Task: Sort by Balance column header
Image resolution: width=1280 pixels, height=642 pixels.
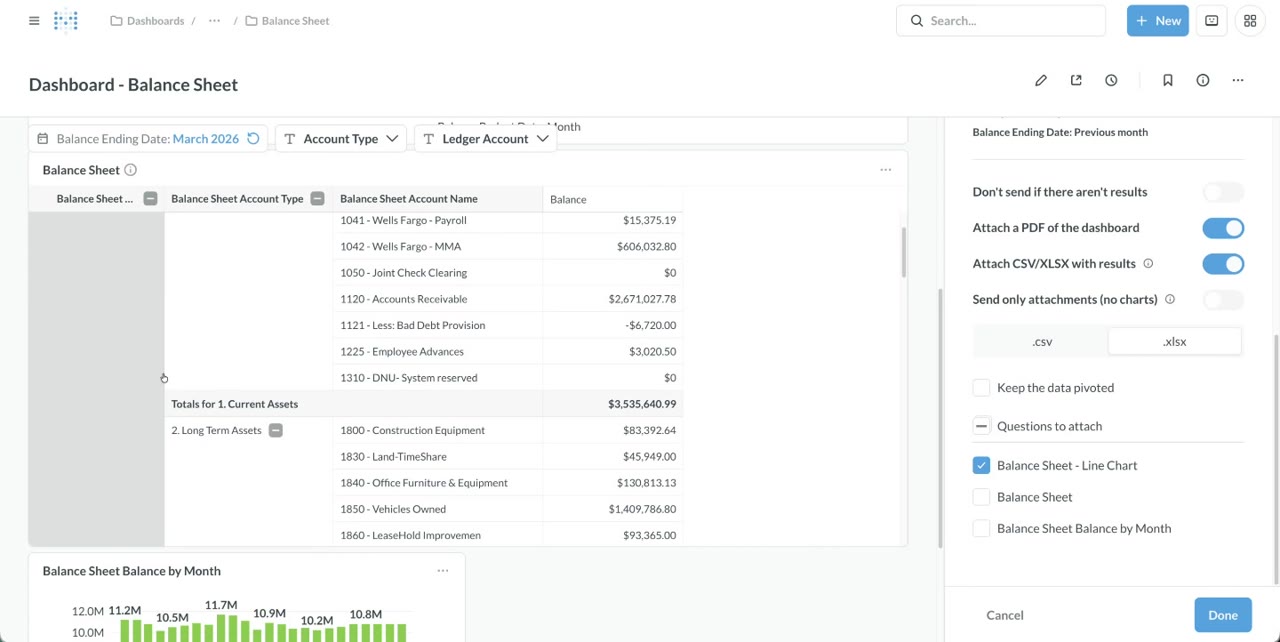Action: (x=568, y=200)
